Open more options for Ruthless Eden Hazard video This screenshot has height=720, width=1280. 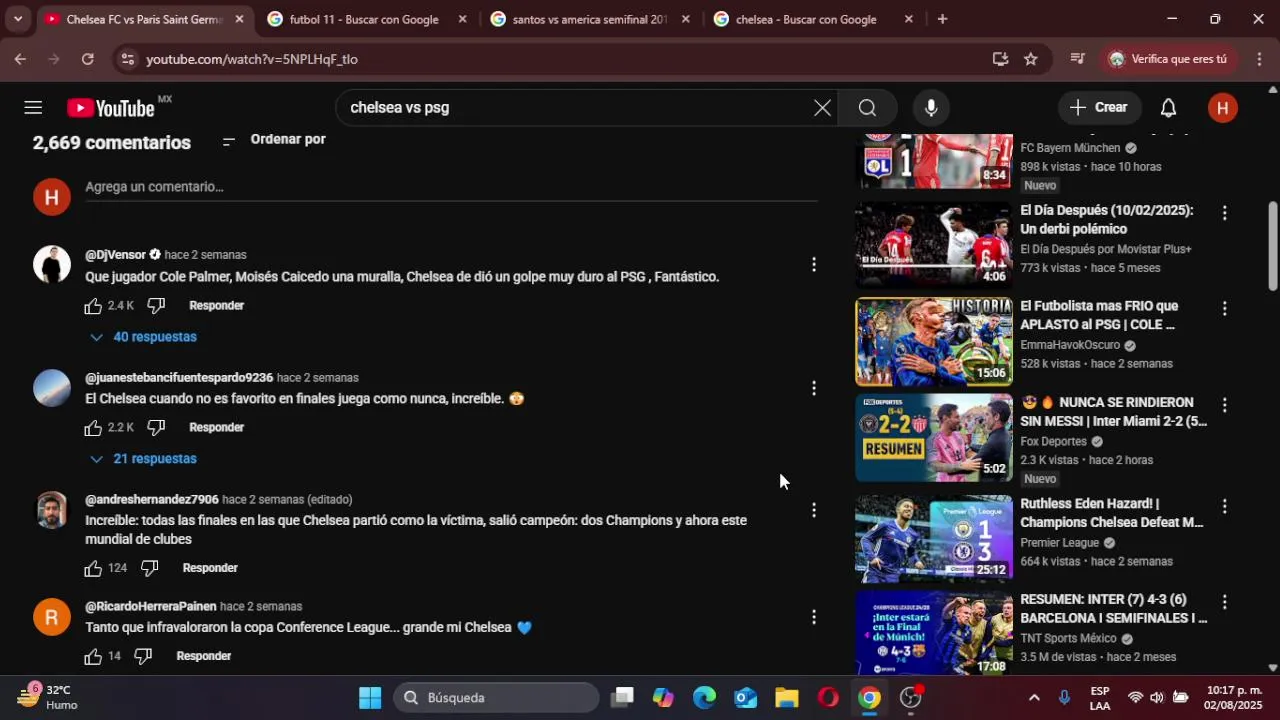point(1224,507)
